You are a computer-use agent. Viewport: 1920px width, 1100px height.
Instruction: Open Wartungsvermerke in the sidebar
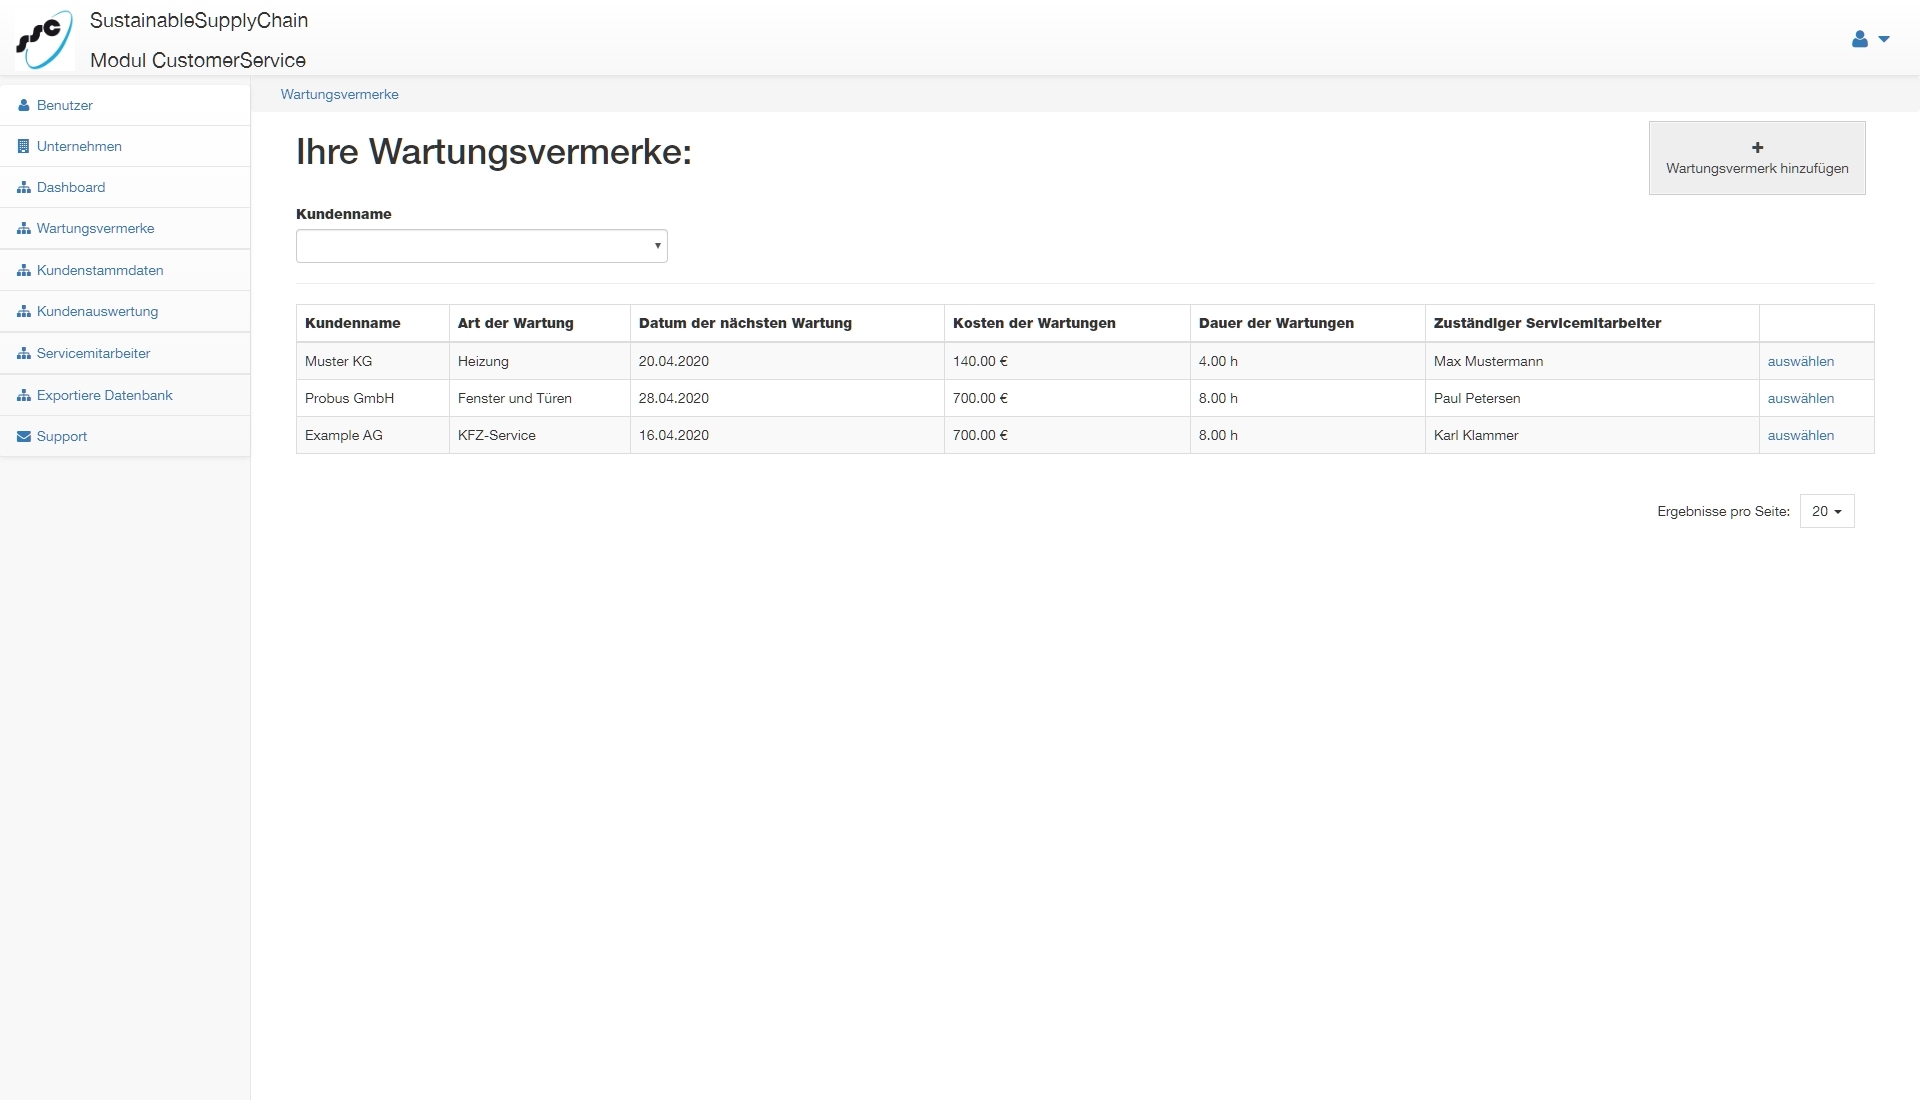point(95,228)
